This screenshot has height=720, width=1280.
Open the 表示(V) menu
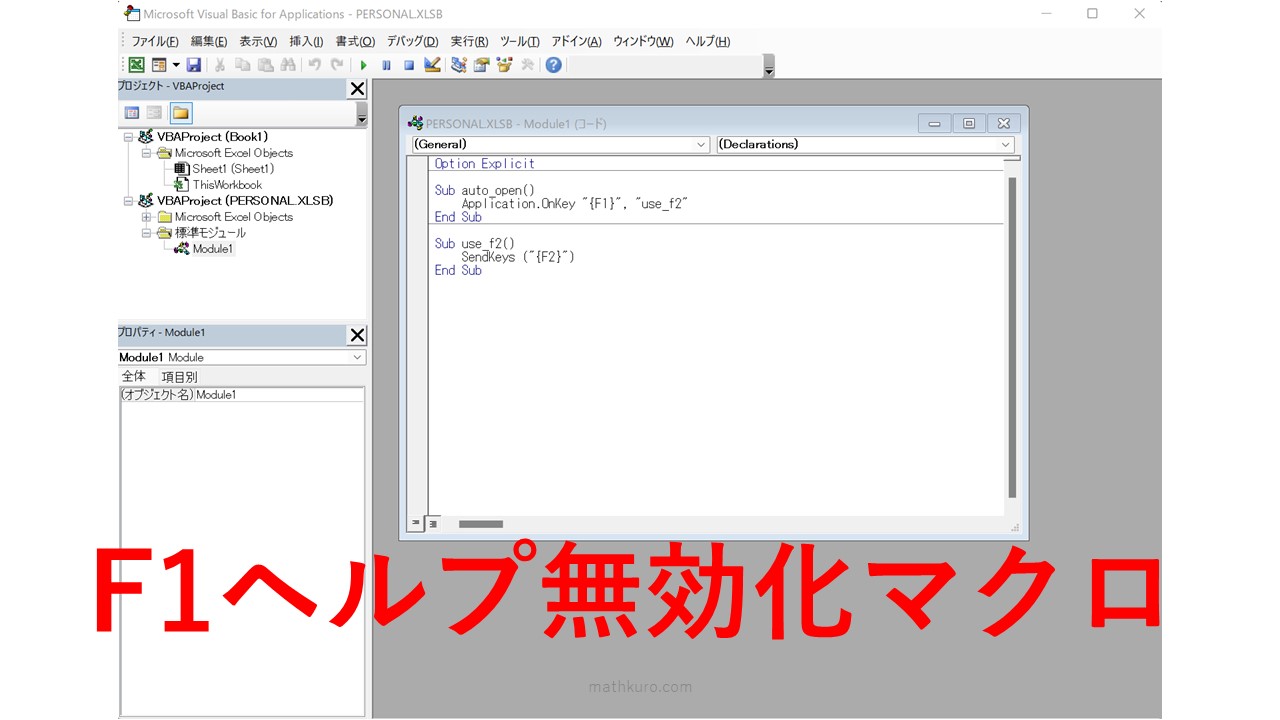coord(258,41)
